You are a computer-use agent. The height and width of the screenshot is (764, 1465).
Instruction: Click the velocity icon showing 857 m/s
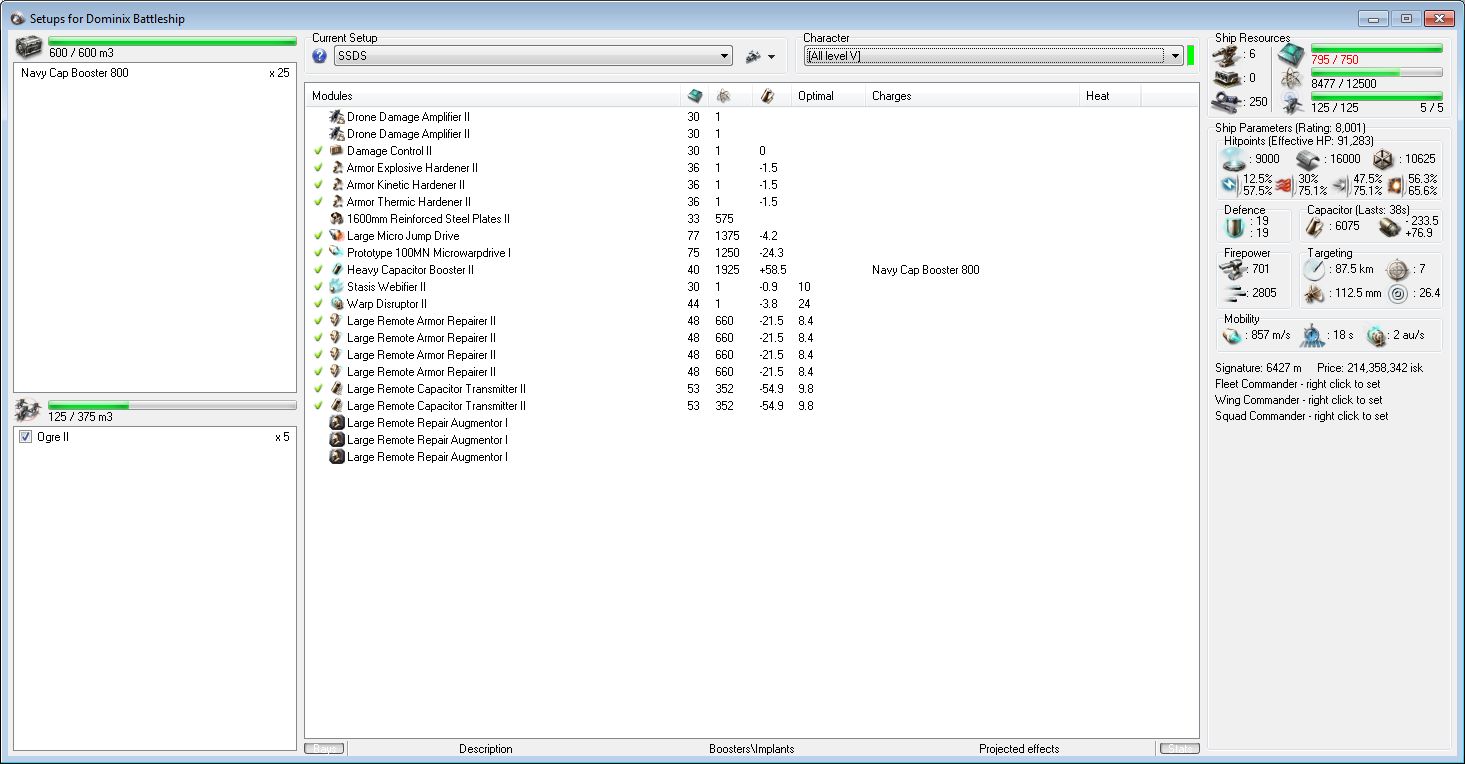[1232, 336]
